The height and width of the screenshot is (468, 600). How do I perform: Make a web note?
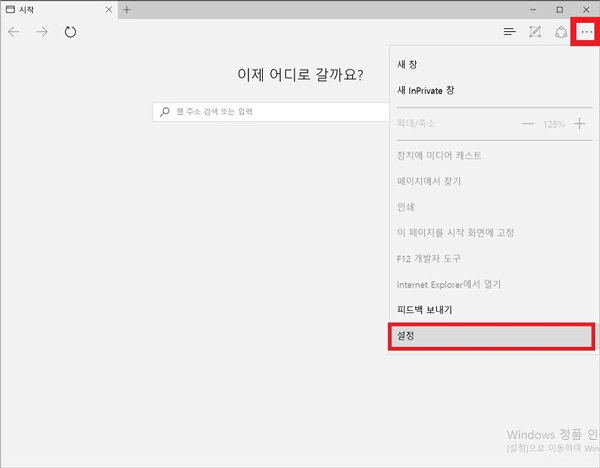[x=535, y=32]
